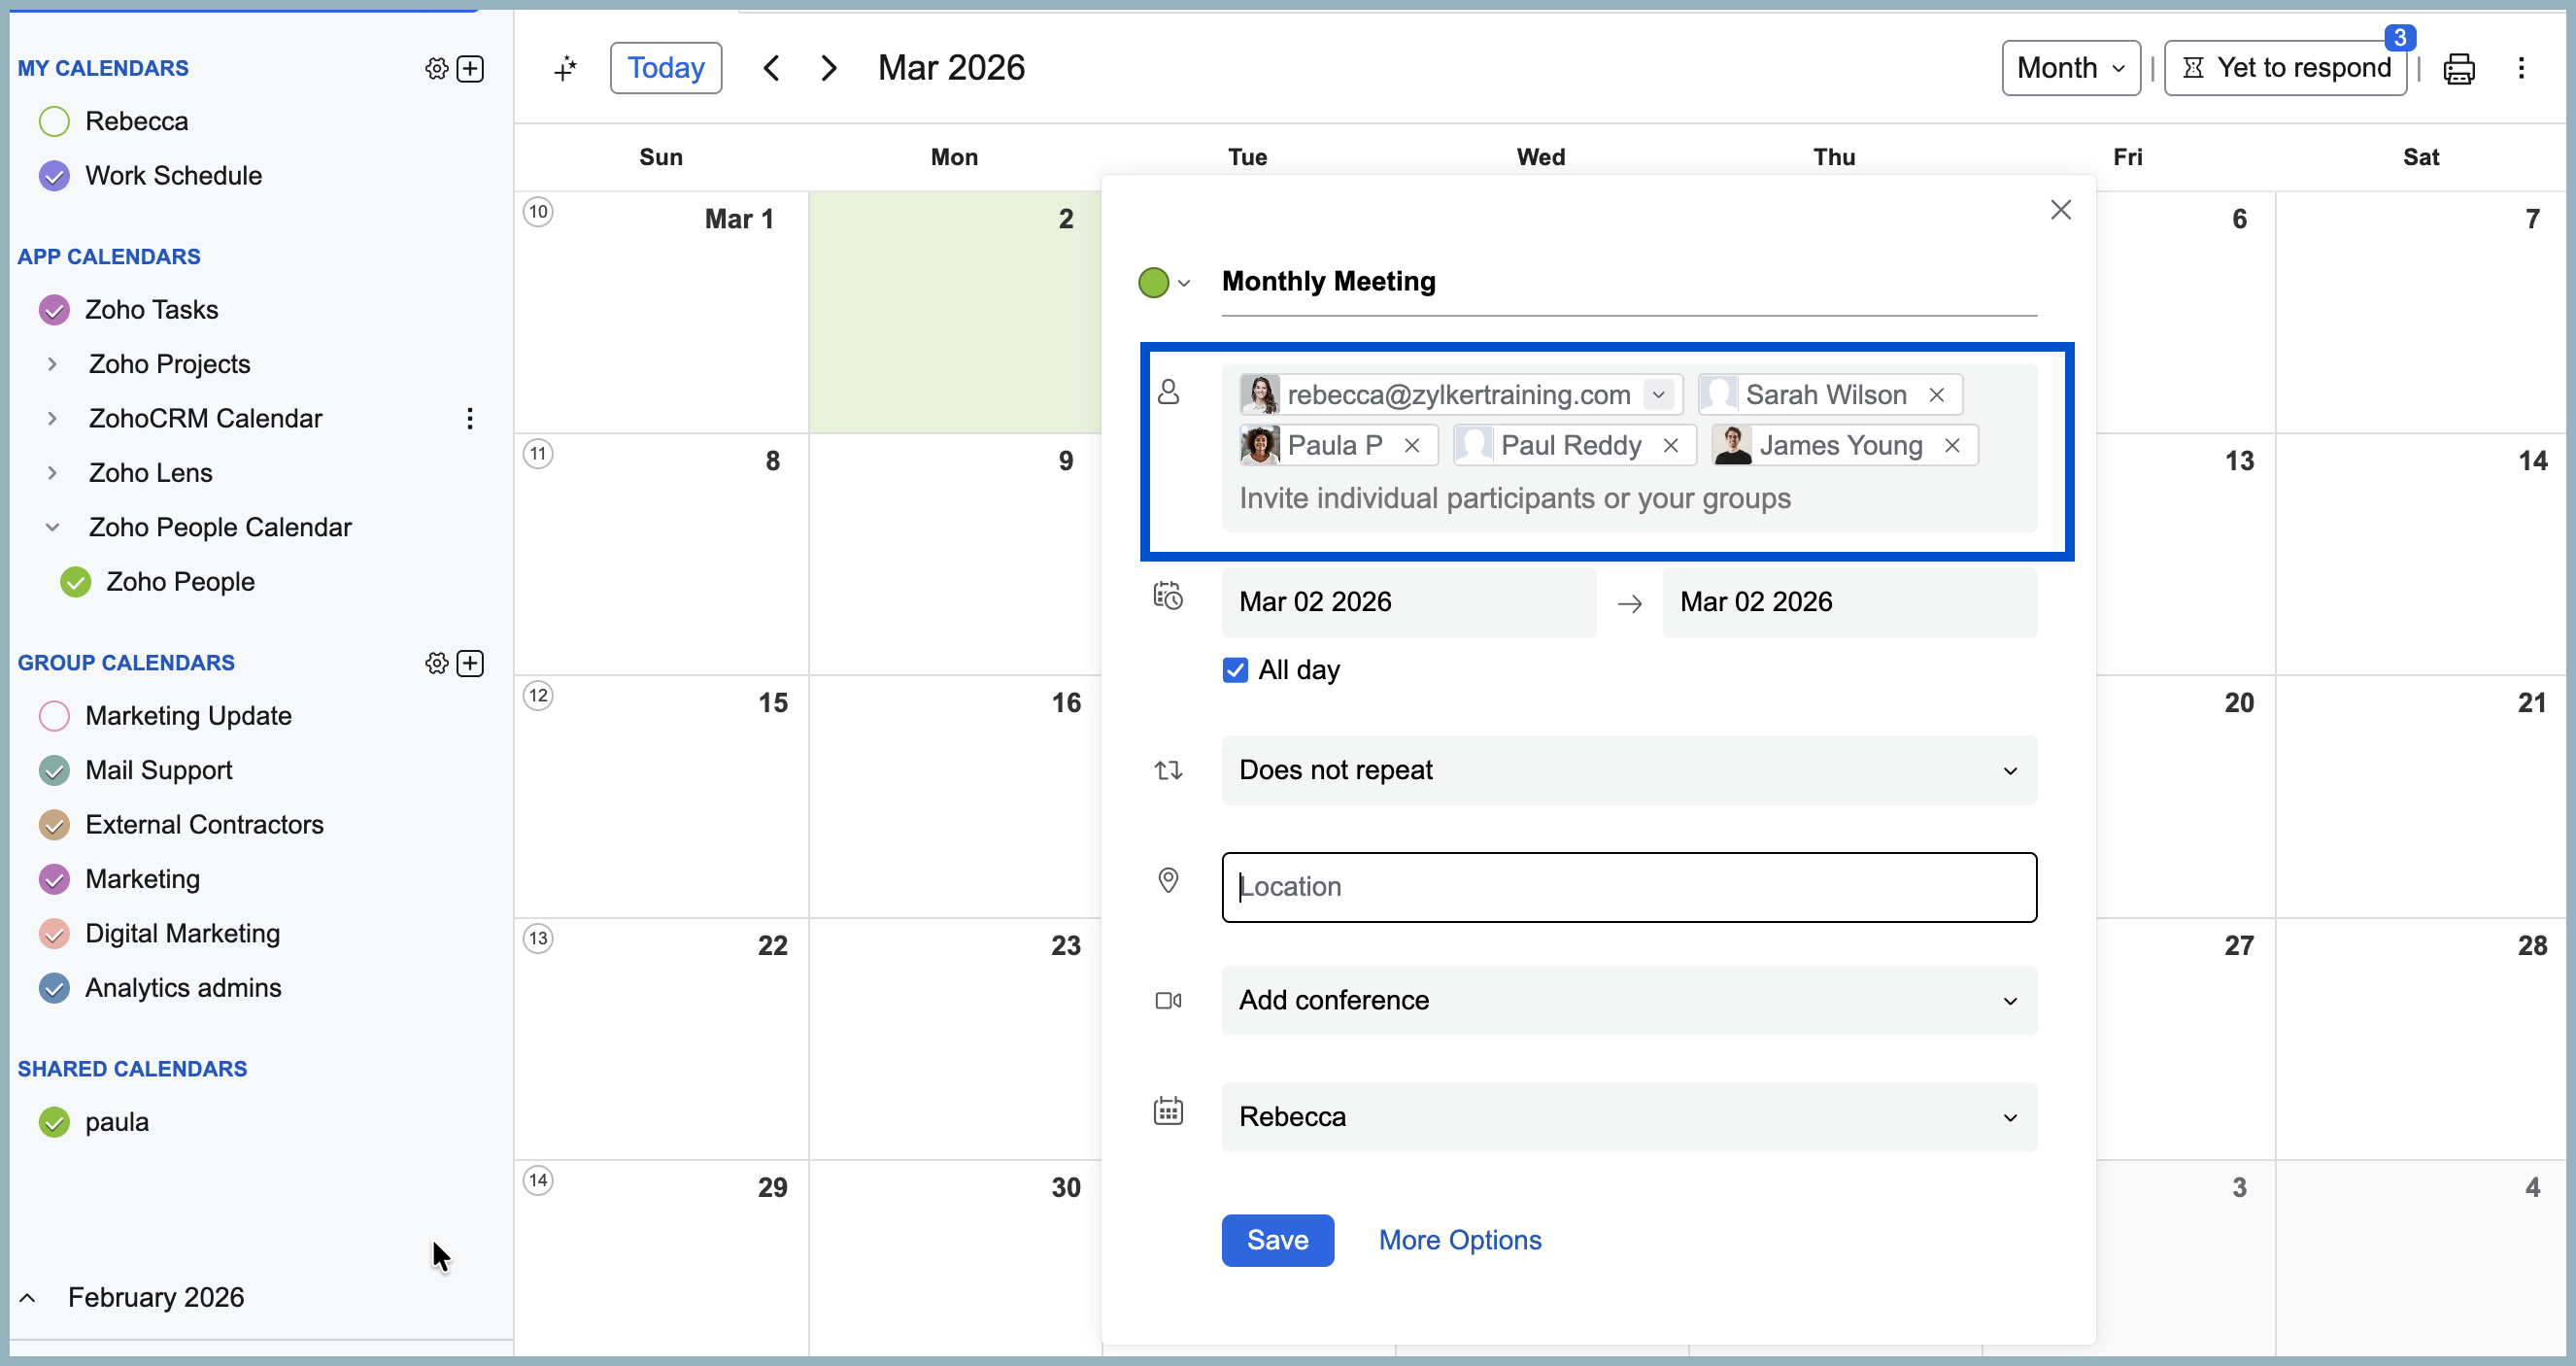Change the green event color swatch

[x=1163, y=283]
